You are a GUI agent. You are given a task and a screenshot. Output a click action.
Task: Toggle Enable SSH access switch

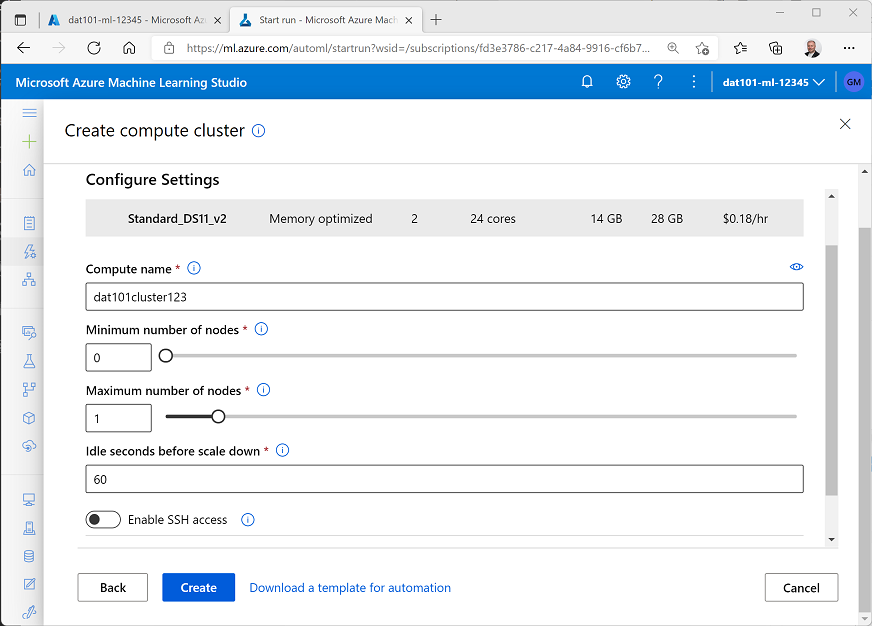(103, 519)
